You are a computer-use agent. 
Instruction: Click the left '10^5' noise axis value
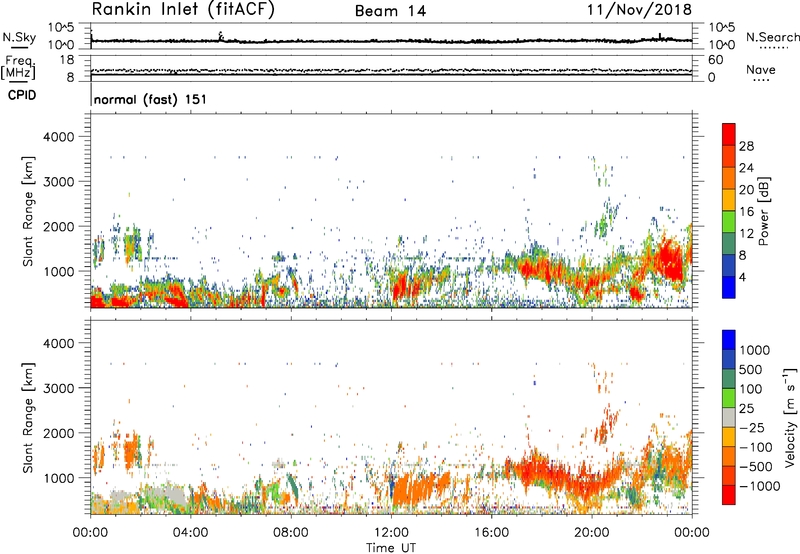61,28
